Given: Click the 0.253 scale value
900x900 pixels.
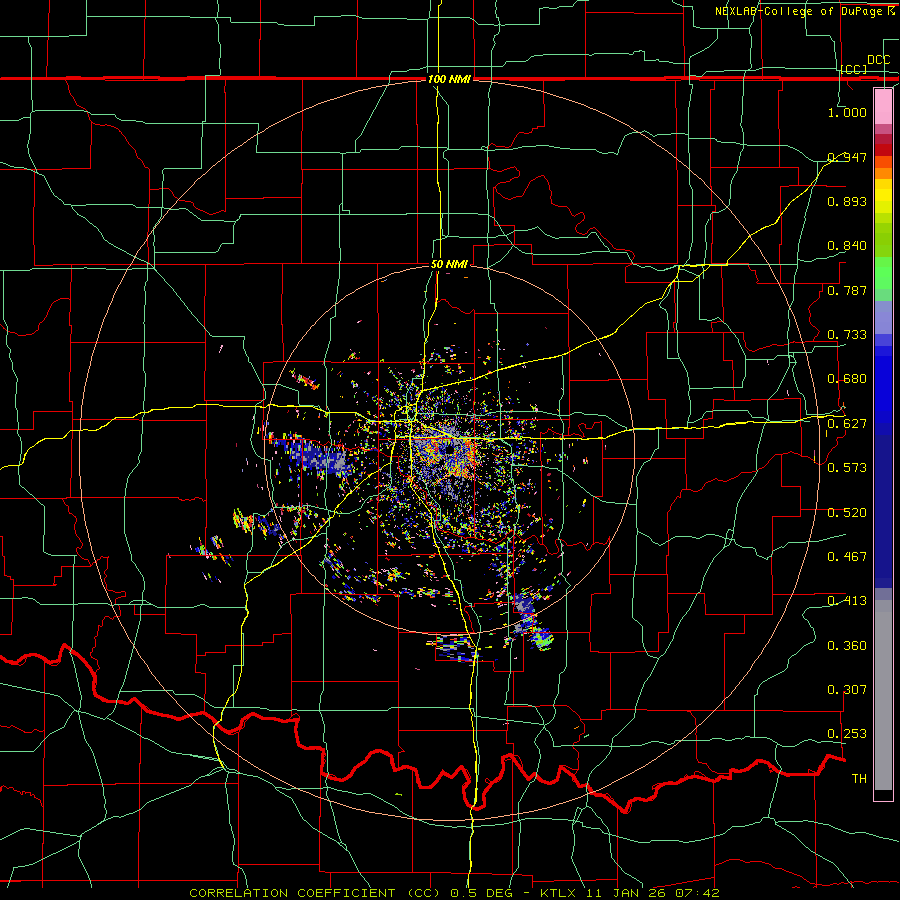Looking at the screenshot, I should click(x=847, y=734).
